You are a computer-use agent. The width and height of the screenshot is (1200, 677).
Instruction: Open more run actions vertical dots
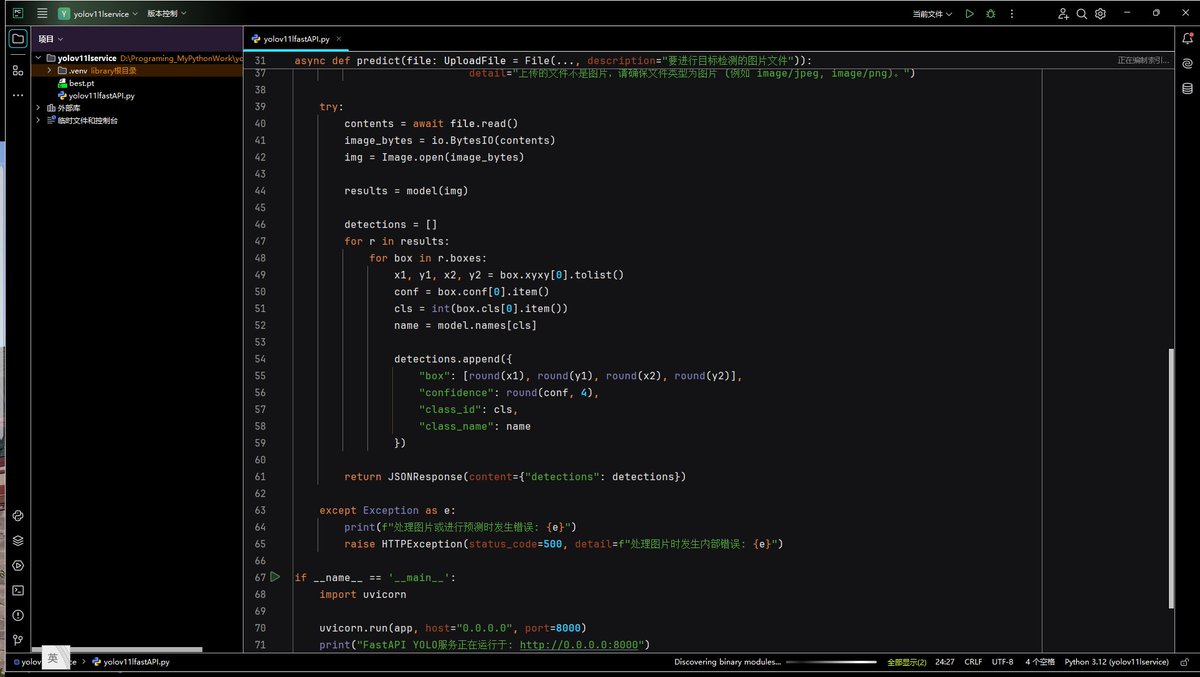pyautogui.click(x=1012, y=14)
